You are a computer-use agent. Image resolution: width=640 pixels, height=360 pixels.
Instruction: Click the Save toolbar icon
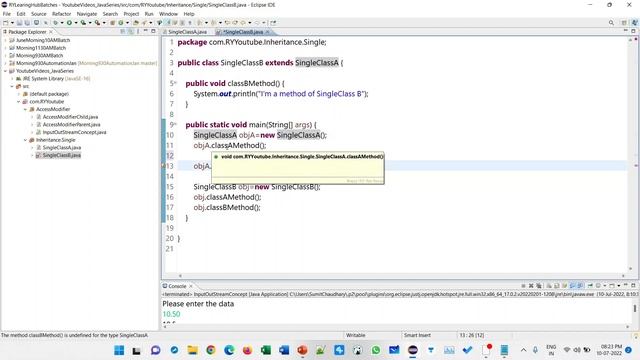pyautogui.click(x=19, y=23)
